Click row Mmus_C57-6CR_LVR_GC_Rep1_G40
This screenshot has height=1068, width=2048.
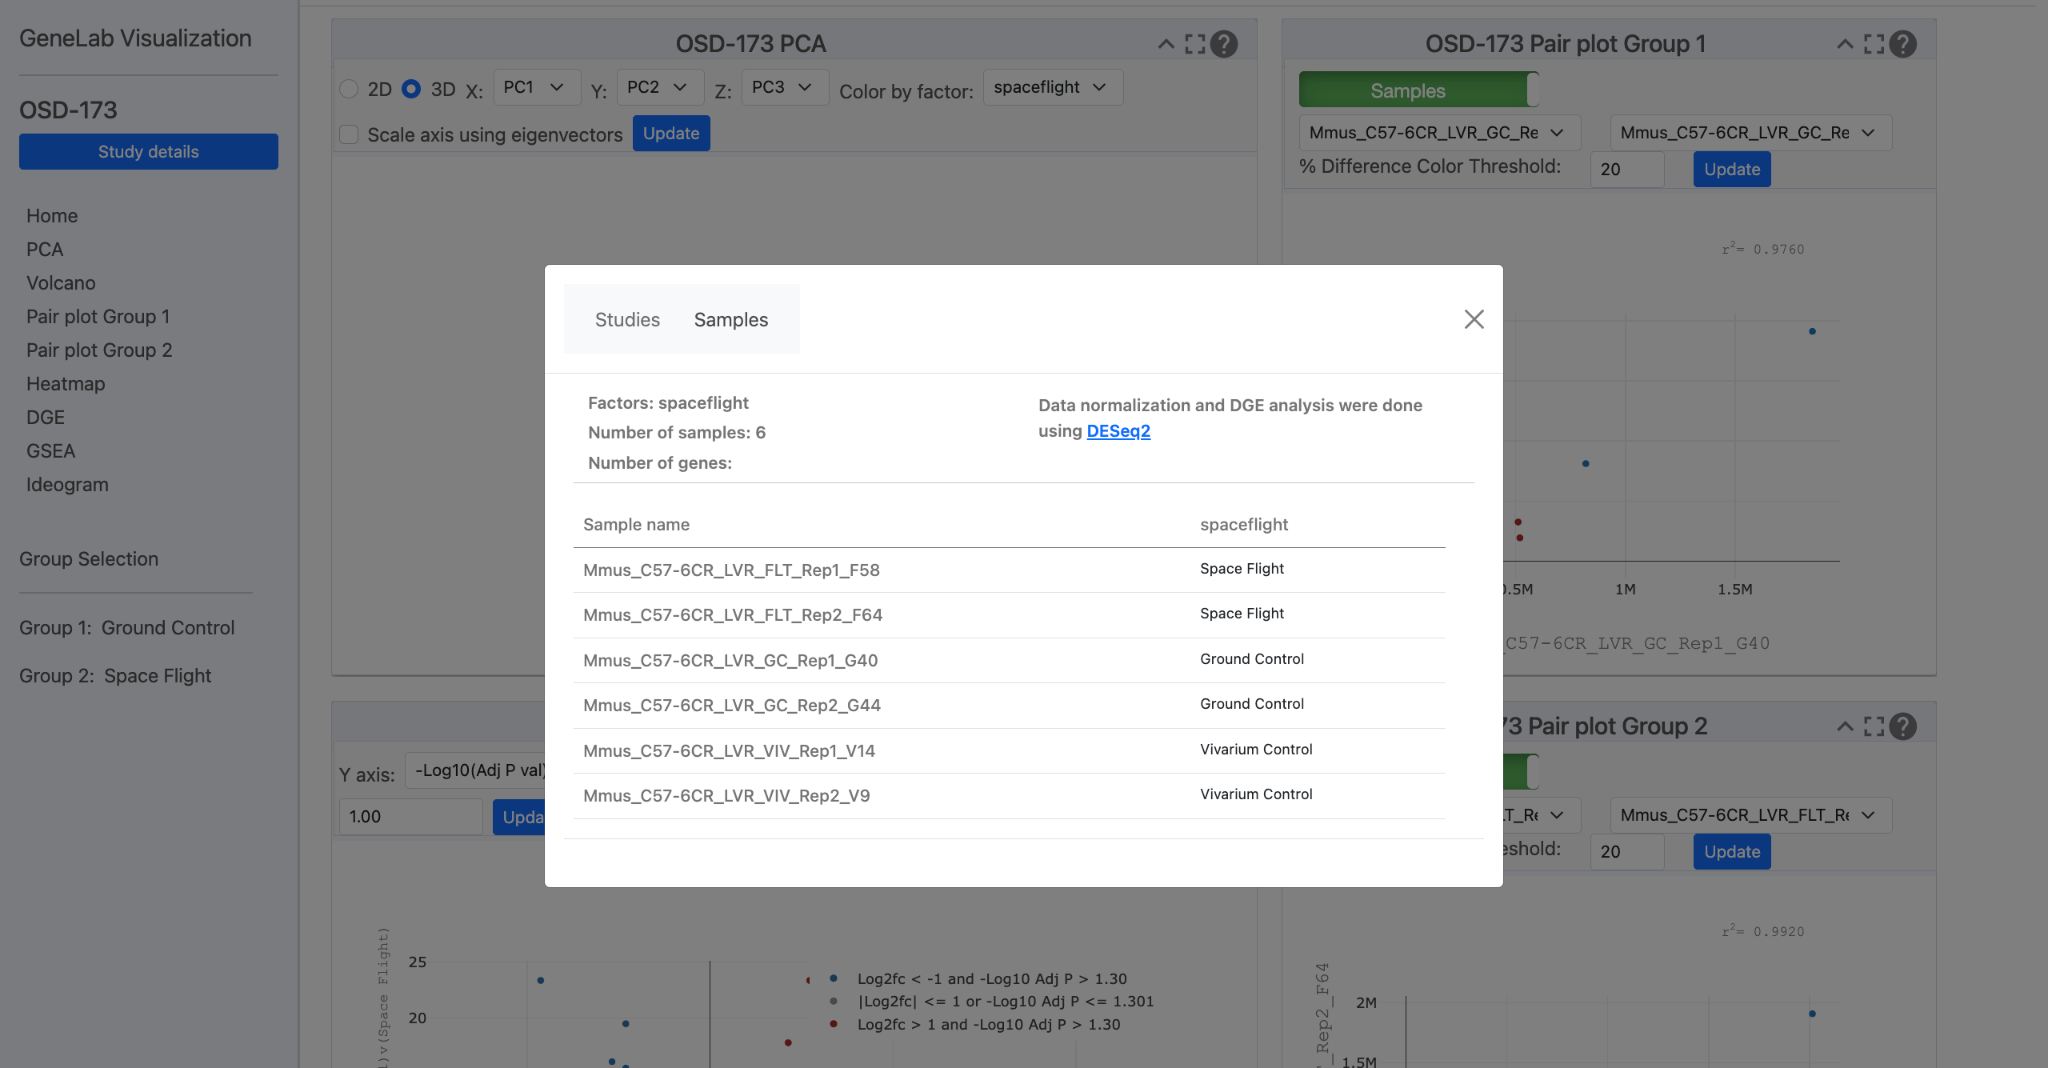click(1009, 660)
